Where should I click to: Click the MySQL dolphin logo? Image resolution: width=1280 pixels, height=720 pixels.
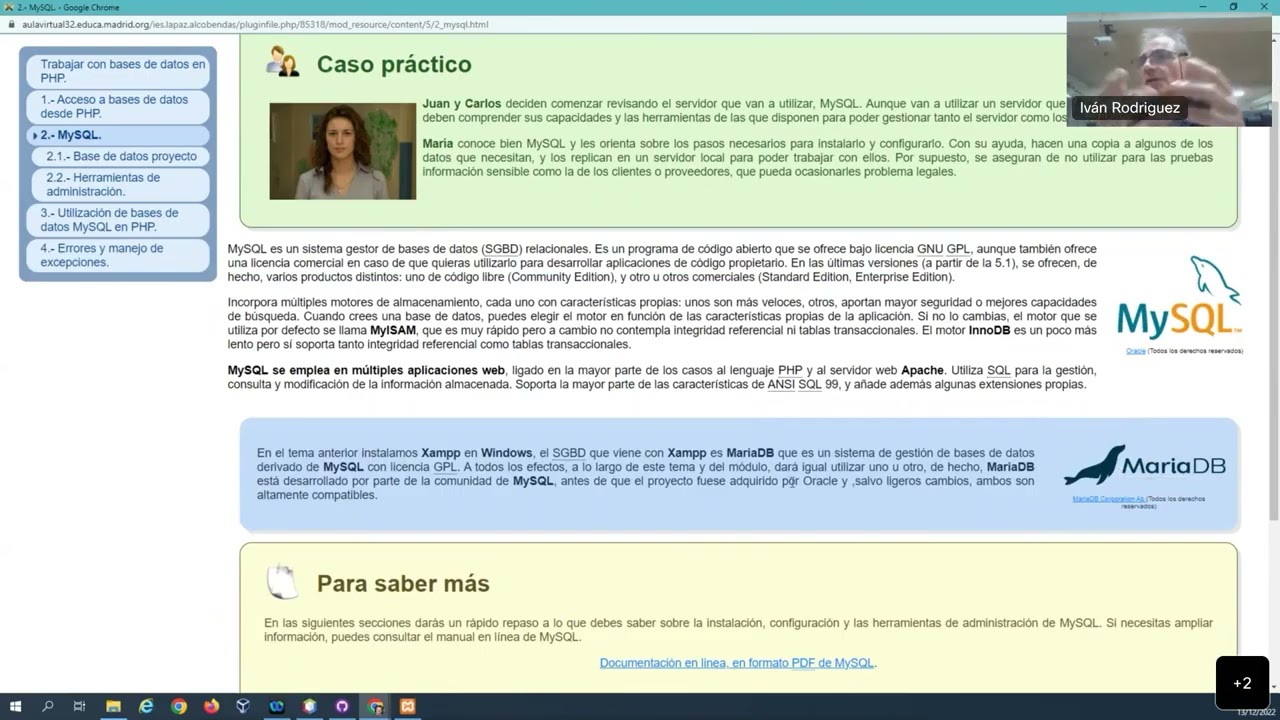[1179, 298]
